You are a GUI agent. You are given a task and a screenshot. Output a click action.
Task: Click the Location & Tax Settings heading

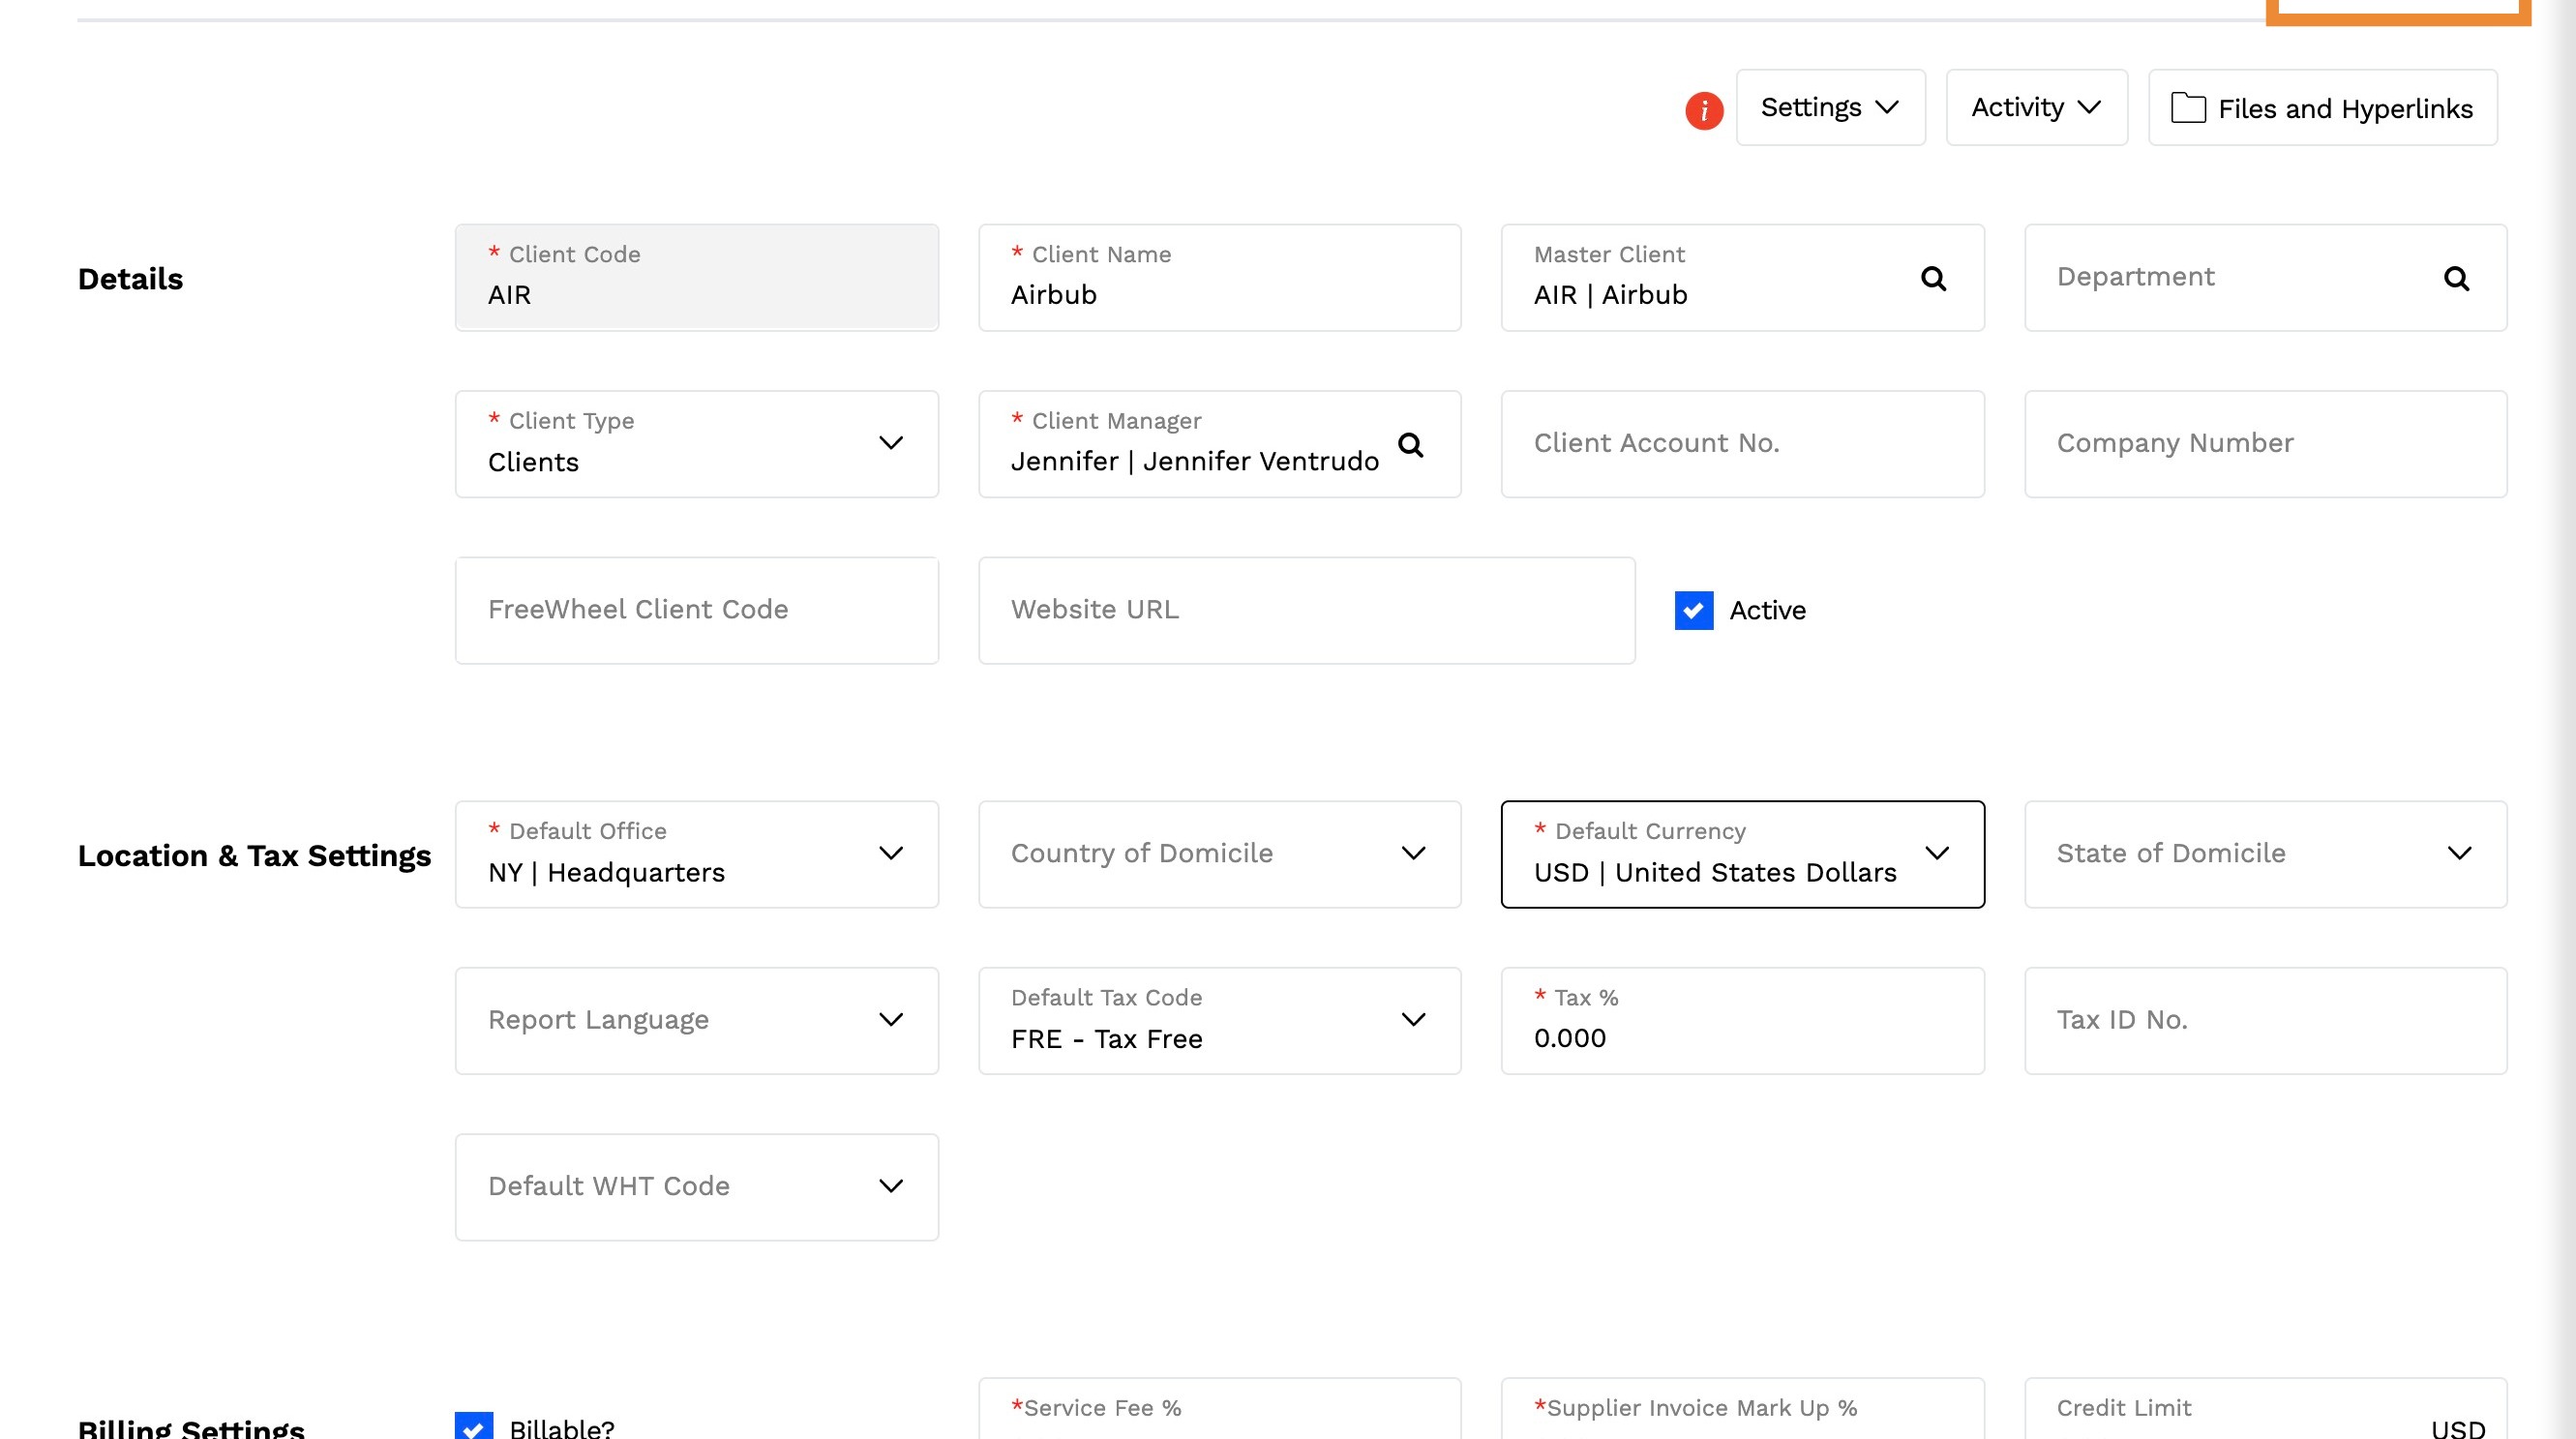[255, 856]
